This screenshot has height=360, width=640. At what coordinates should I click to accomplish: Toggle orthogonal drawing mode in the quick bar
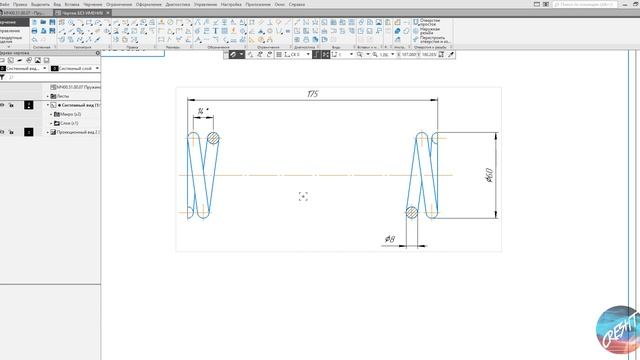click(316, 54)
